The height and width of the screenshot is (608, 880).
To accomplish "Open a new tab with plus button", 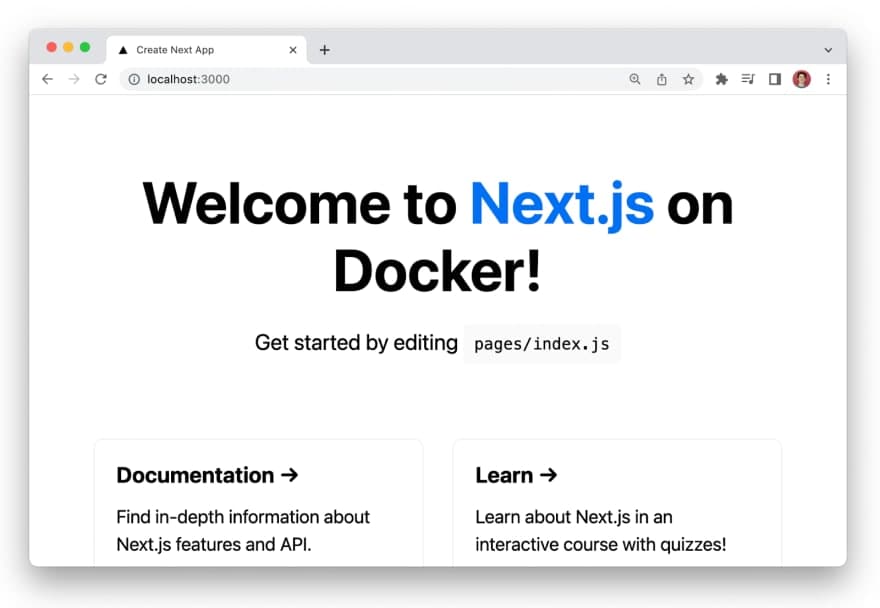I will pyautogui.click(x=324, y=50).
